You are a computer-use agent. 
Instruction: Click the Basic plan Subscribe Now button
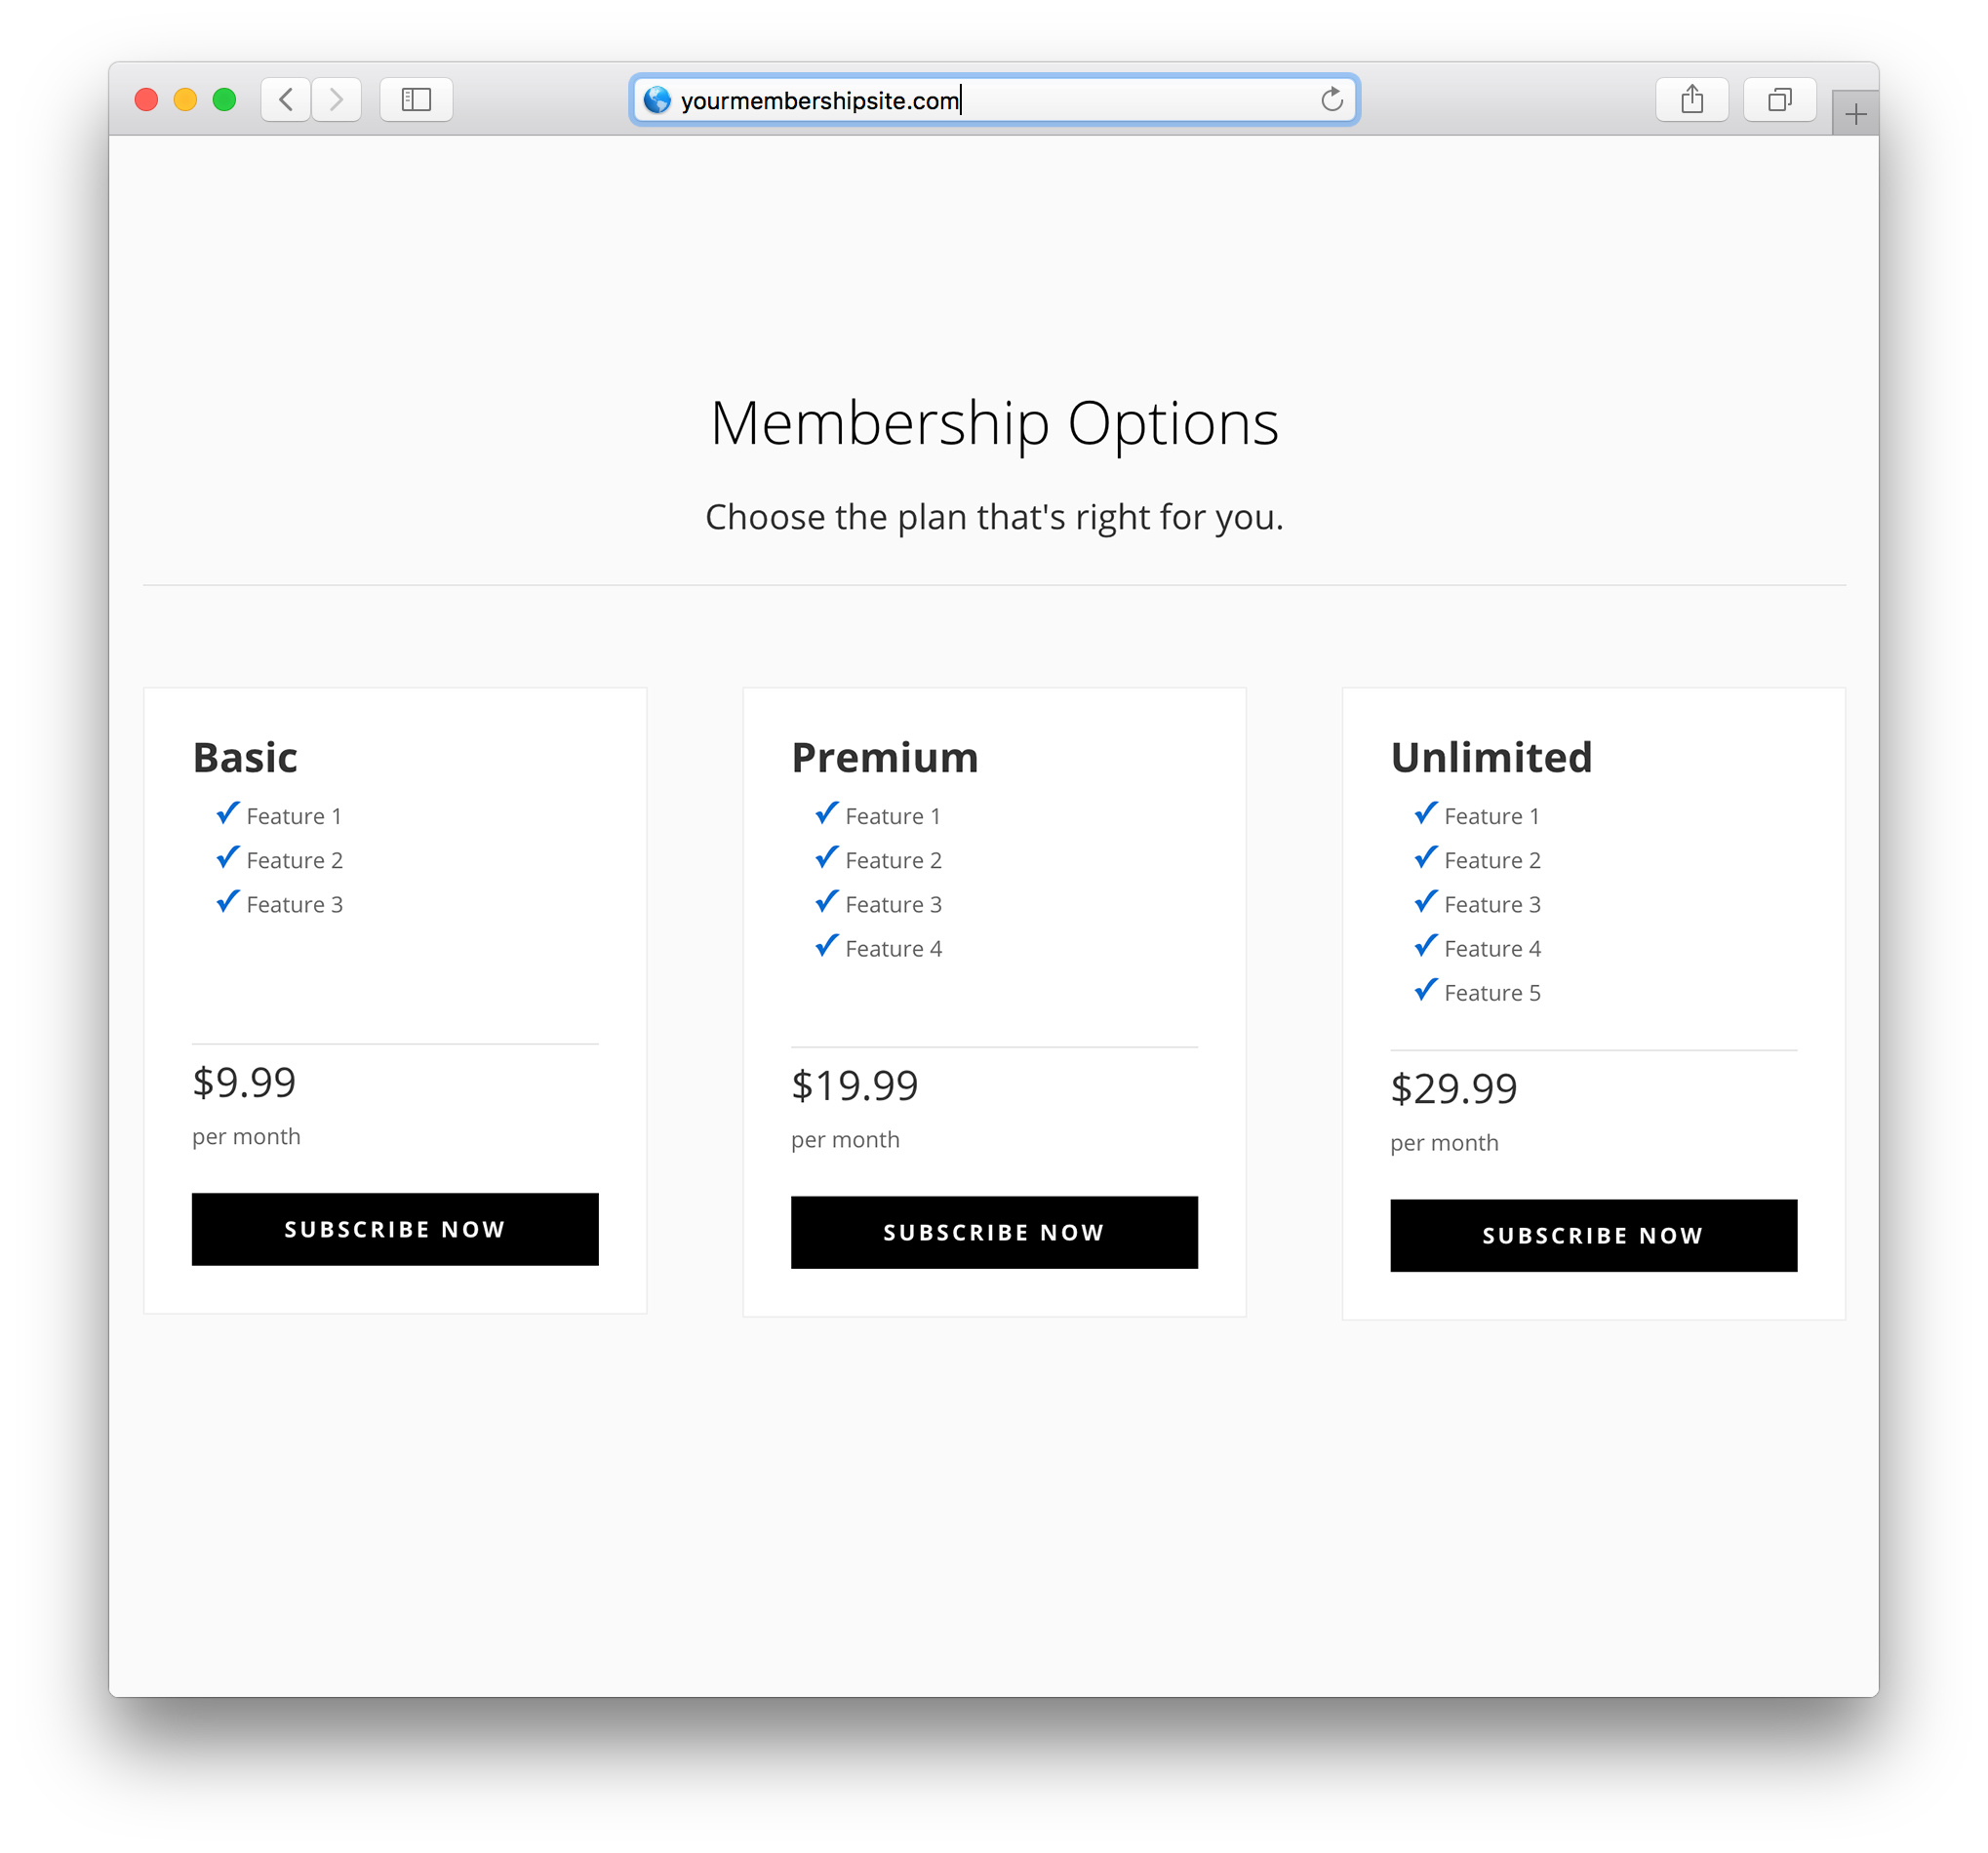(x=395, y=1230)
